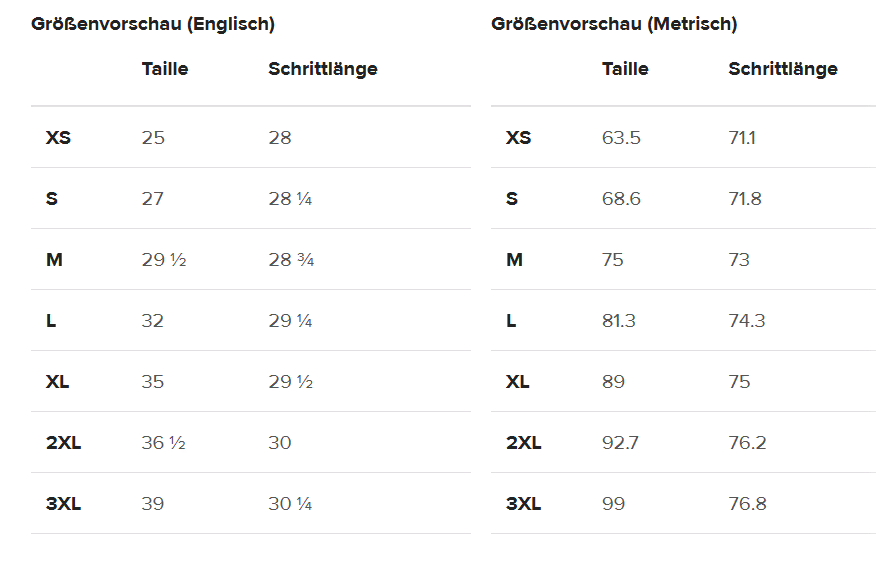Click the English waist value 35 for XL
876x578 pixels.
point(153,382)
